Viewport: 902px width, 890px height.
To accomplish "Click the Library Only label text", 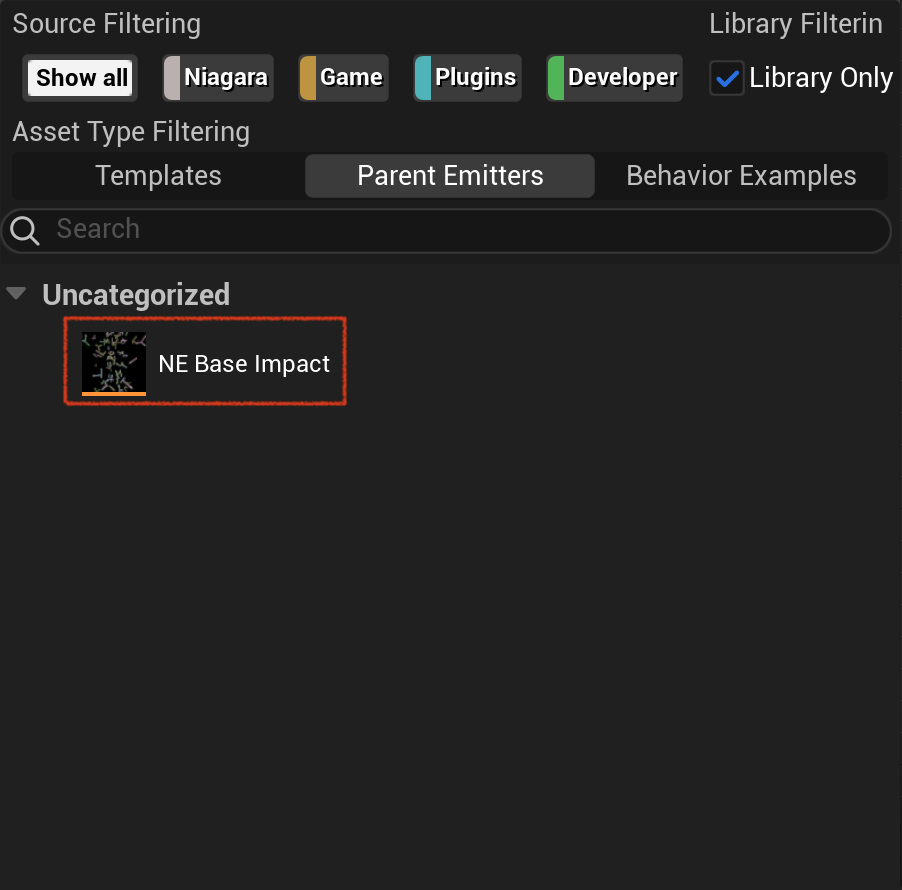I will coord(821,78).
